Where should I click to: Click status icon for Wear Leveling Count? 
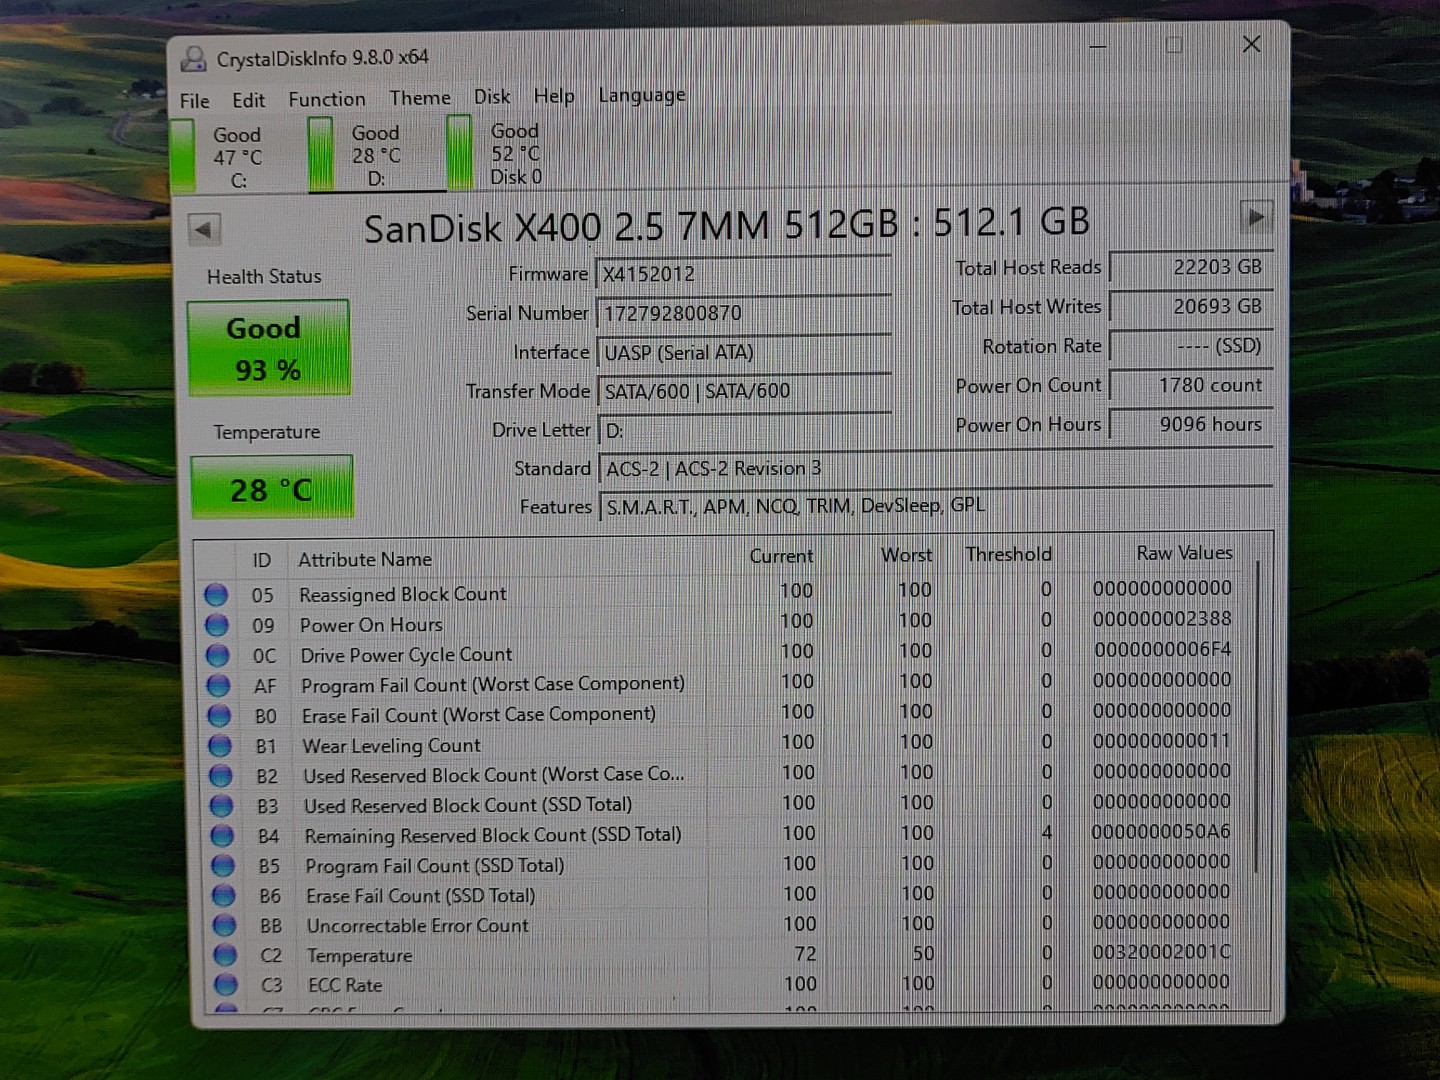[220, 746]
